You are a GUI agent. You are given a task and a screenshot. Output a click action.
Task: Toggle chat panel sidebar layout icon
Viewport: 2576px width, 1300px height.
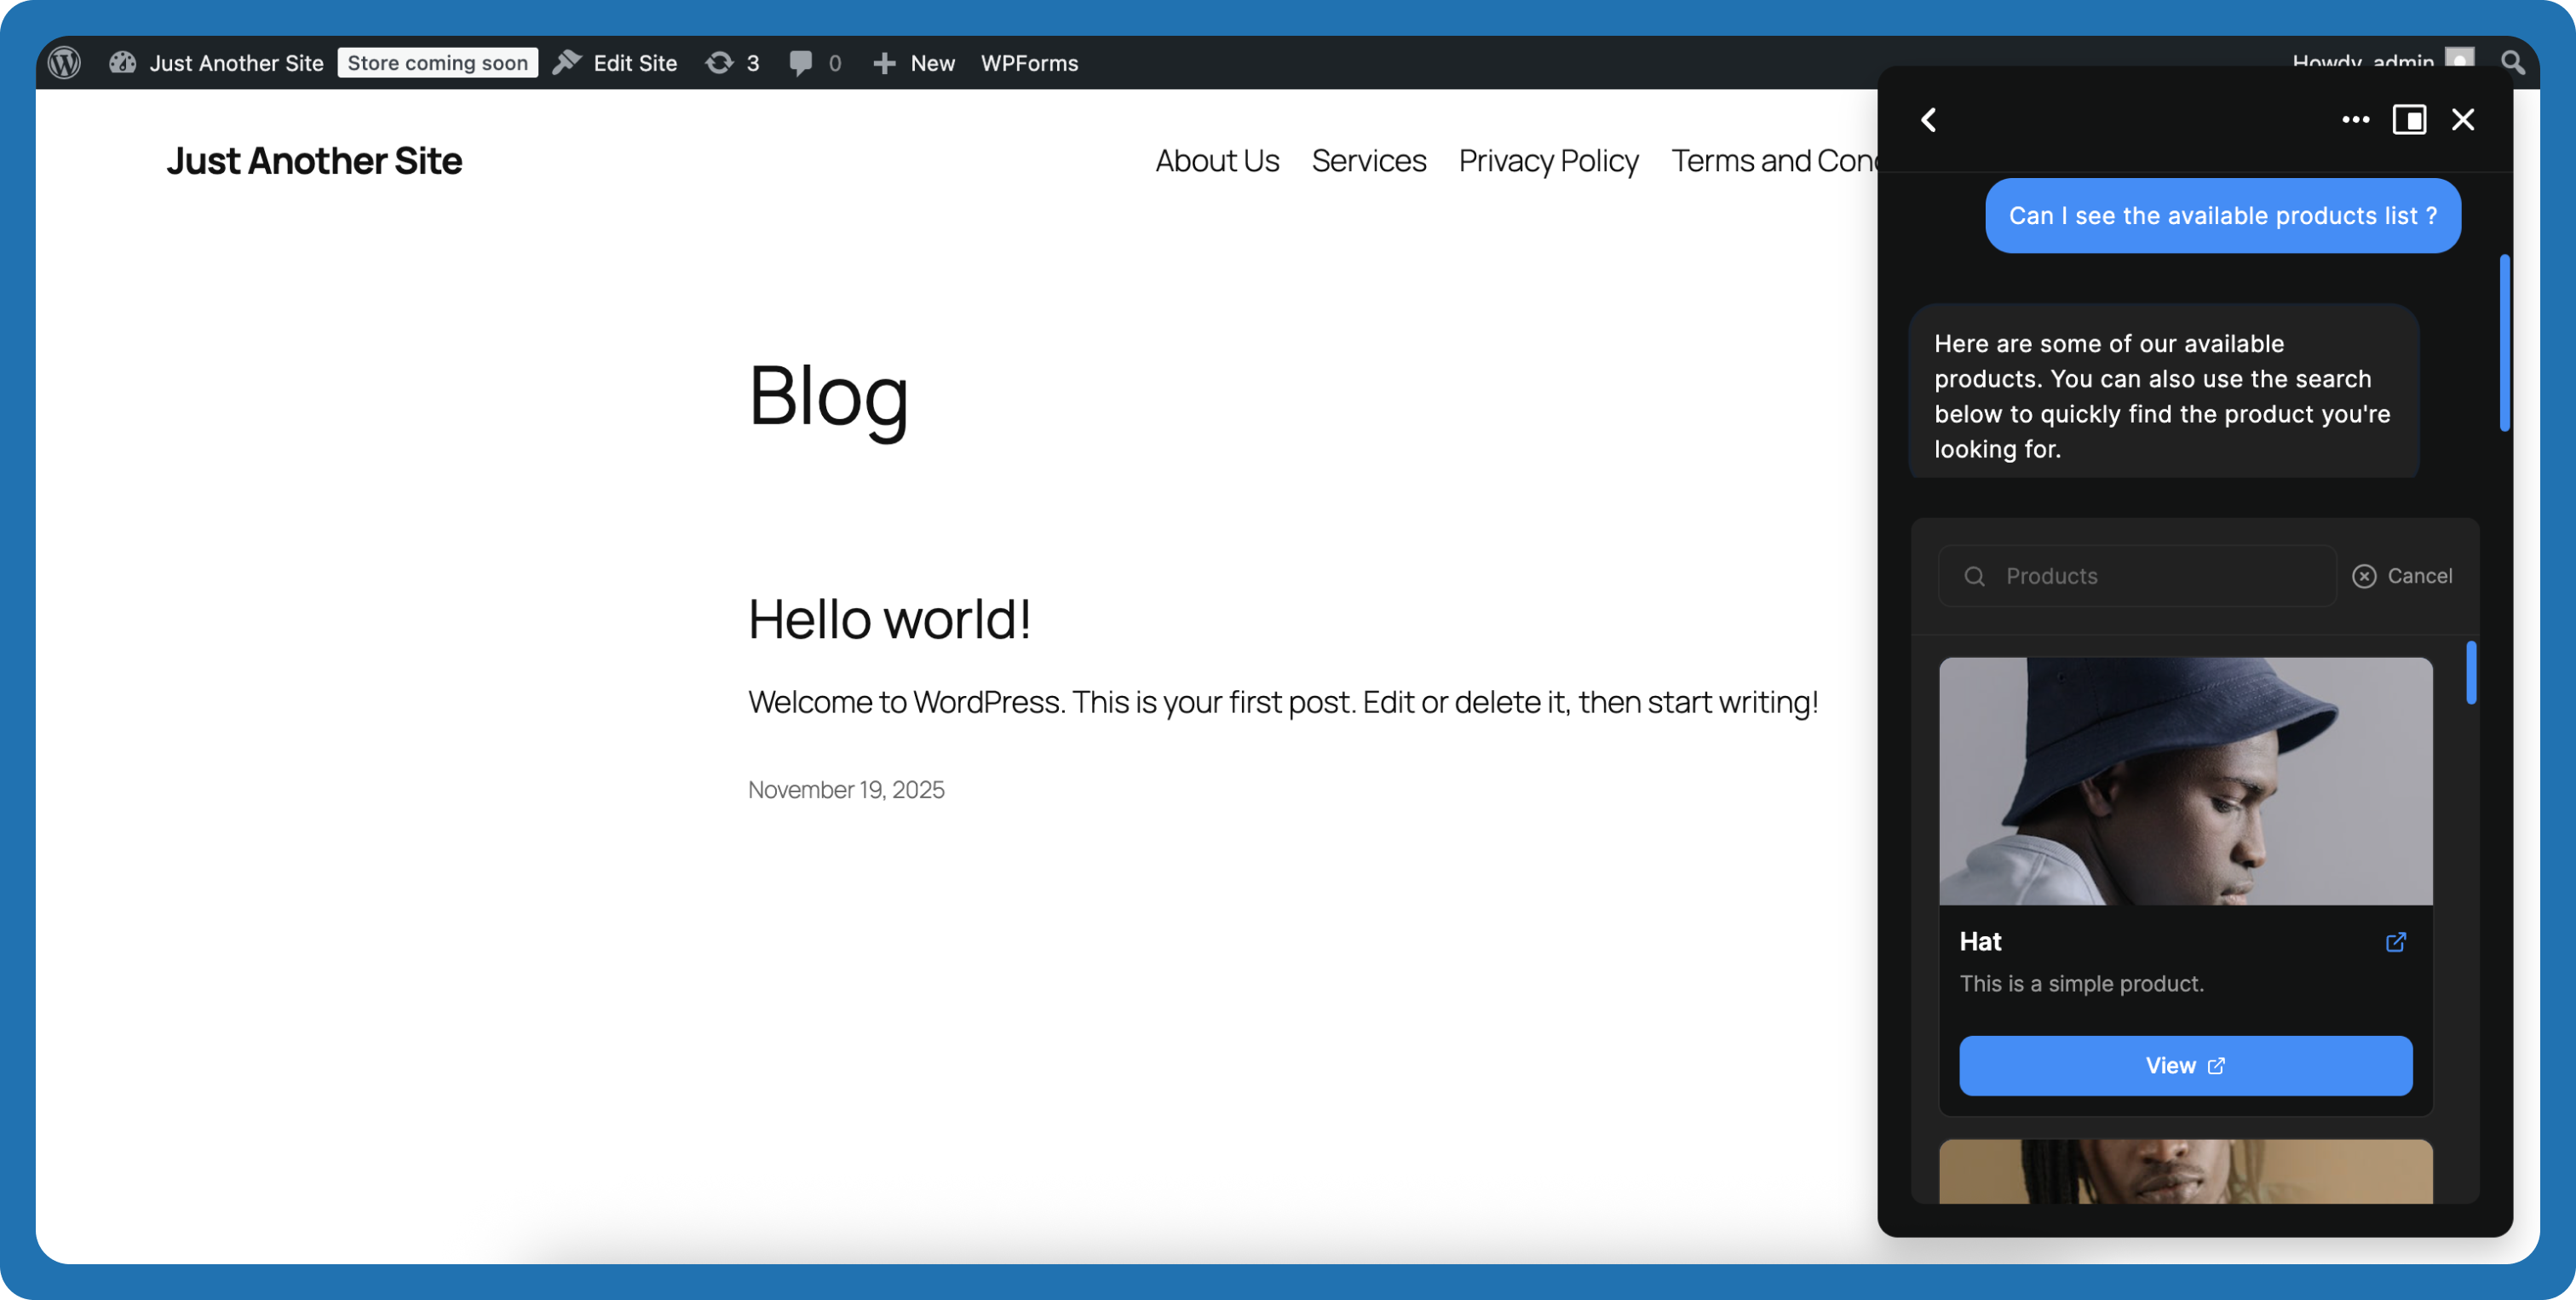point(2409,120)
